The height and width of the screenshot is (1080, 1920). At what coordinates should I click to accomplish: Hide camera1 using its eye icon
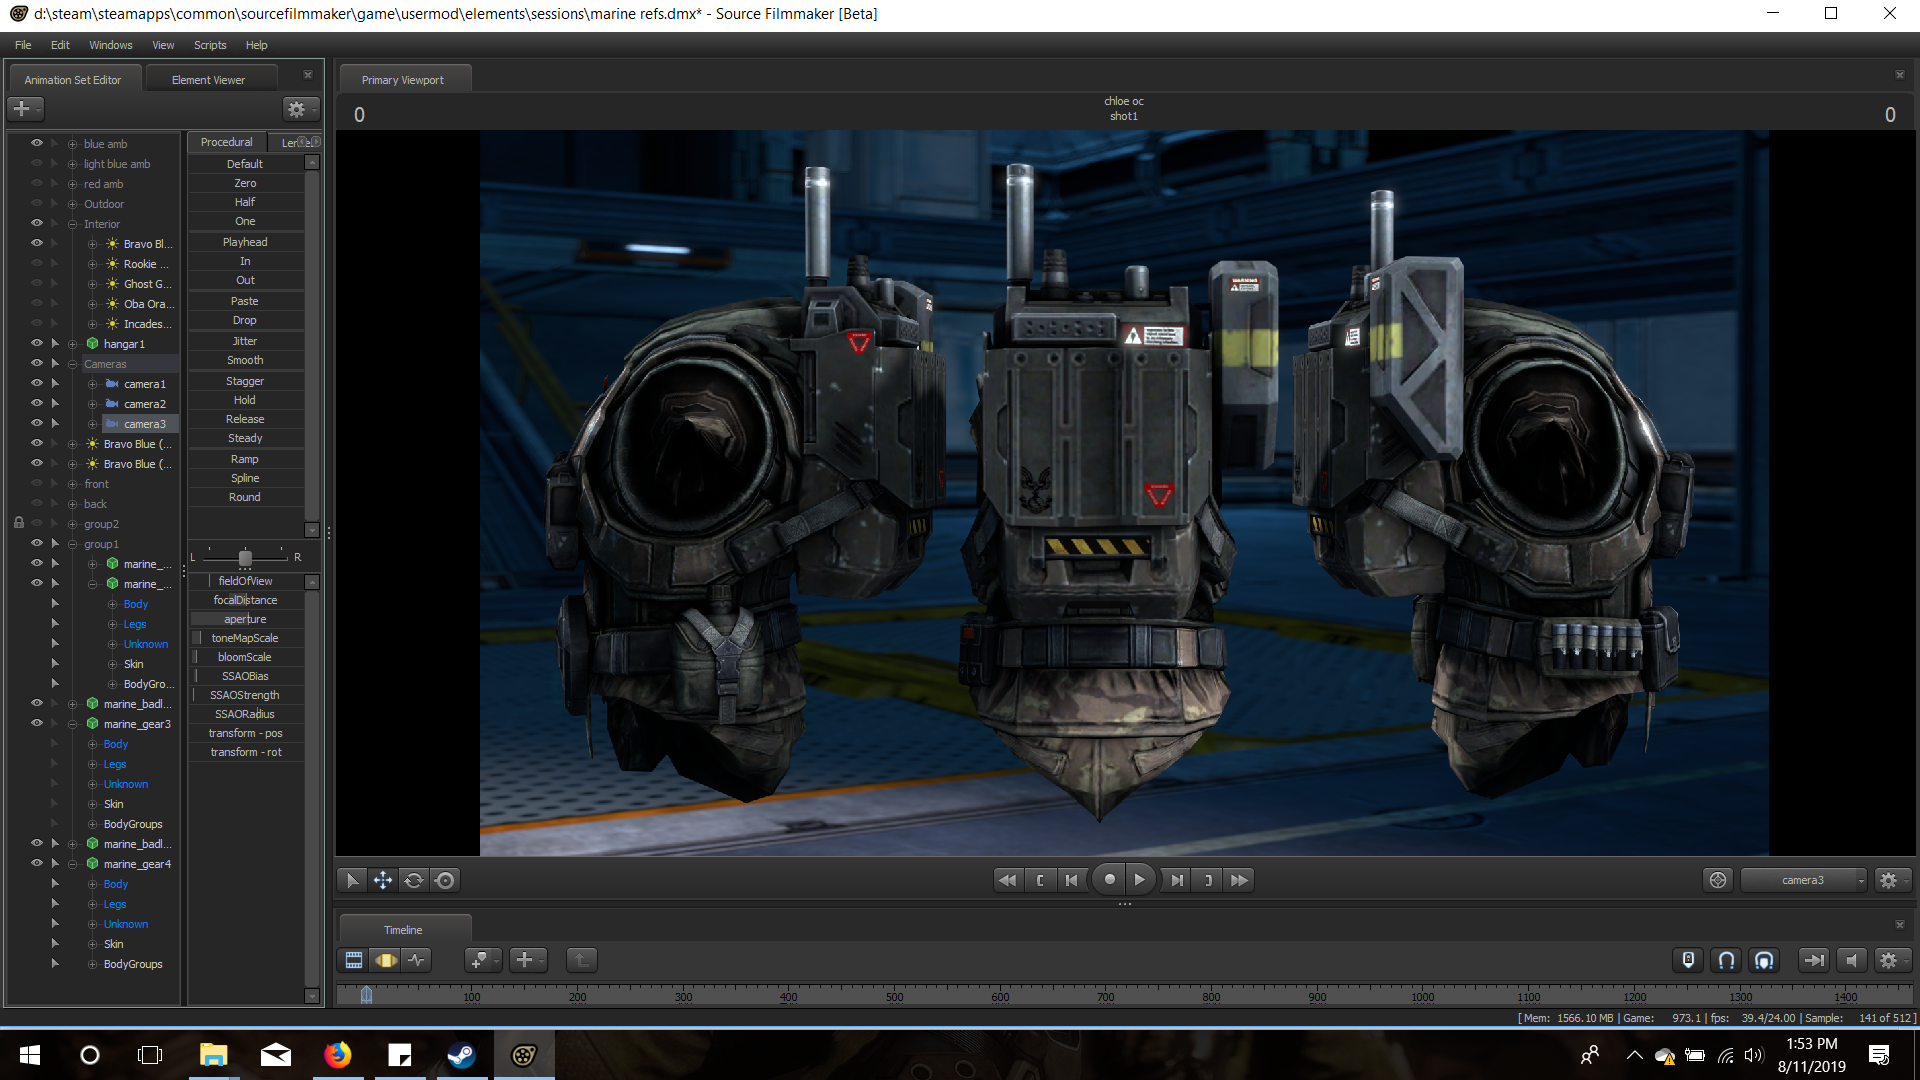[37, 383]
